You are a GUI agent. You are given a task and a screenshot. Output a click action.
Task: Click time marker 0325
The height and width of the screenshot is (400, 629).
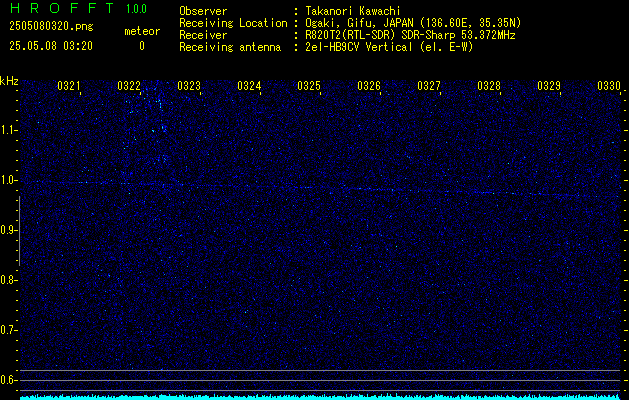point(309,86)
